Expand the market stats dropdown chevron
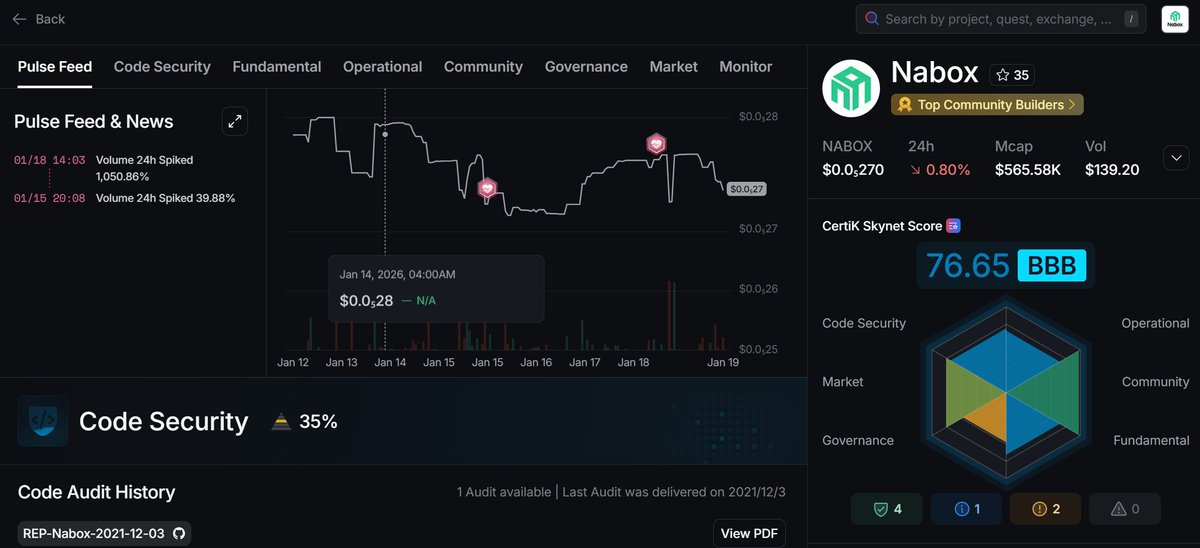 click(1176, 158)
